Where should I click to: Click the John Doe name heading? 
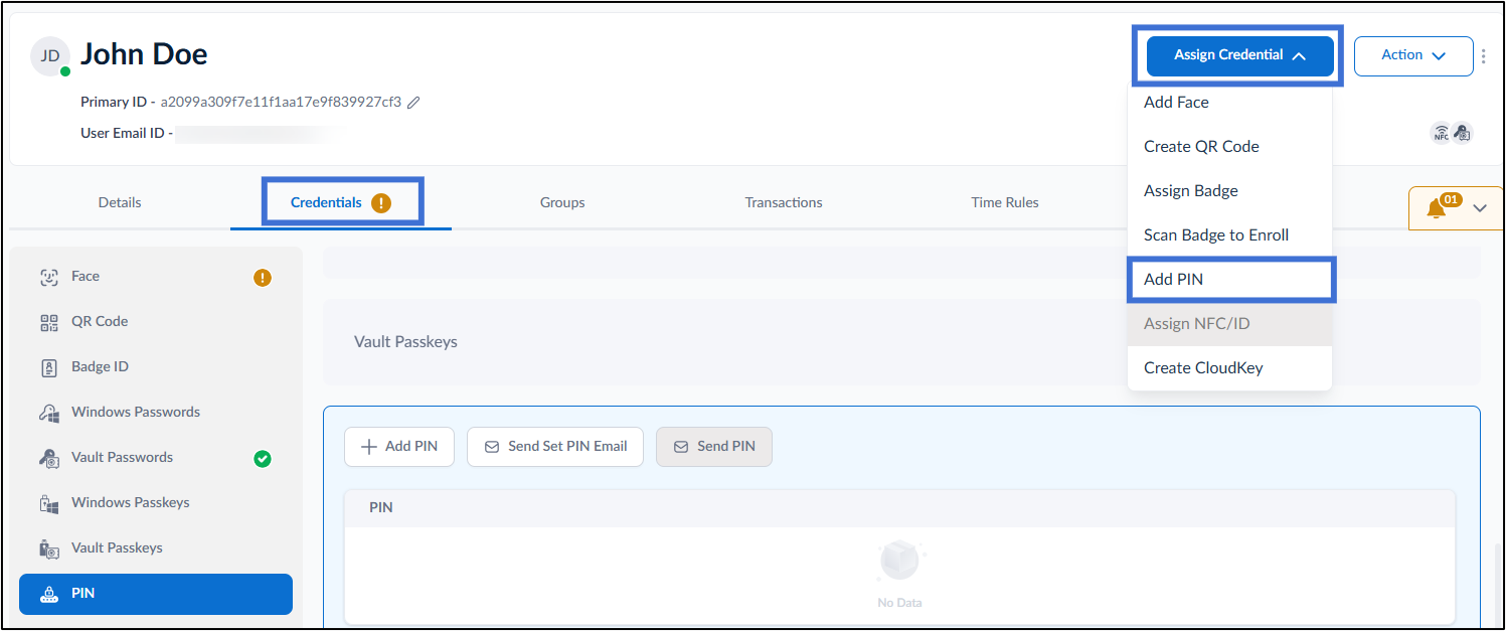coord(144,54)
